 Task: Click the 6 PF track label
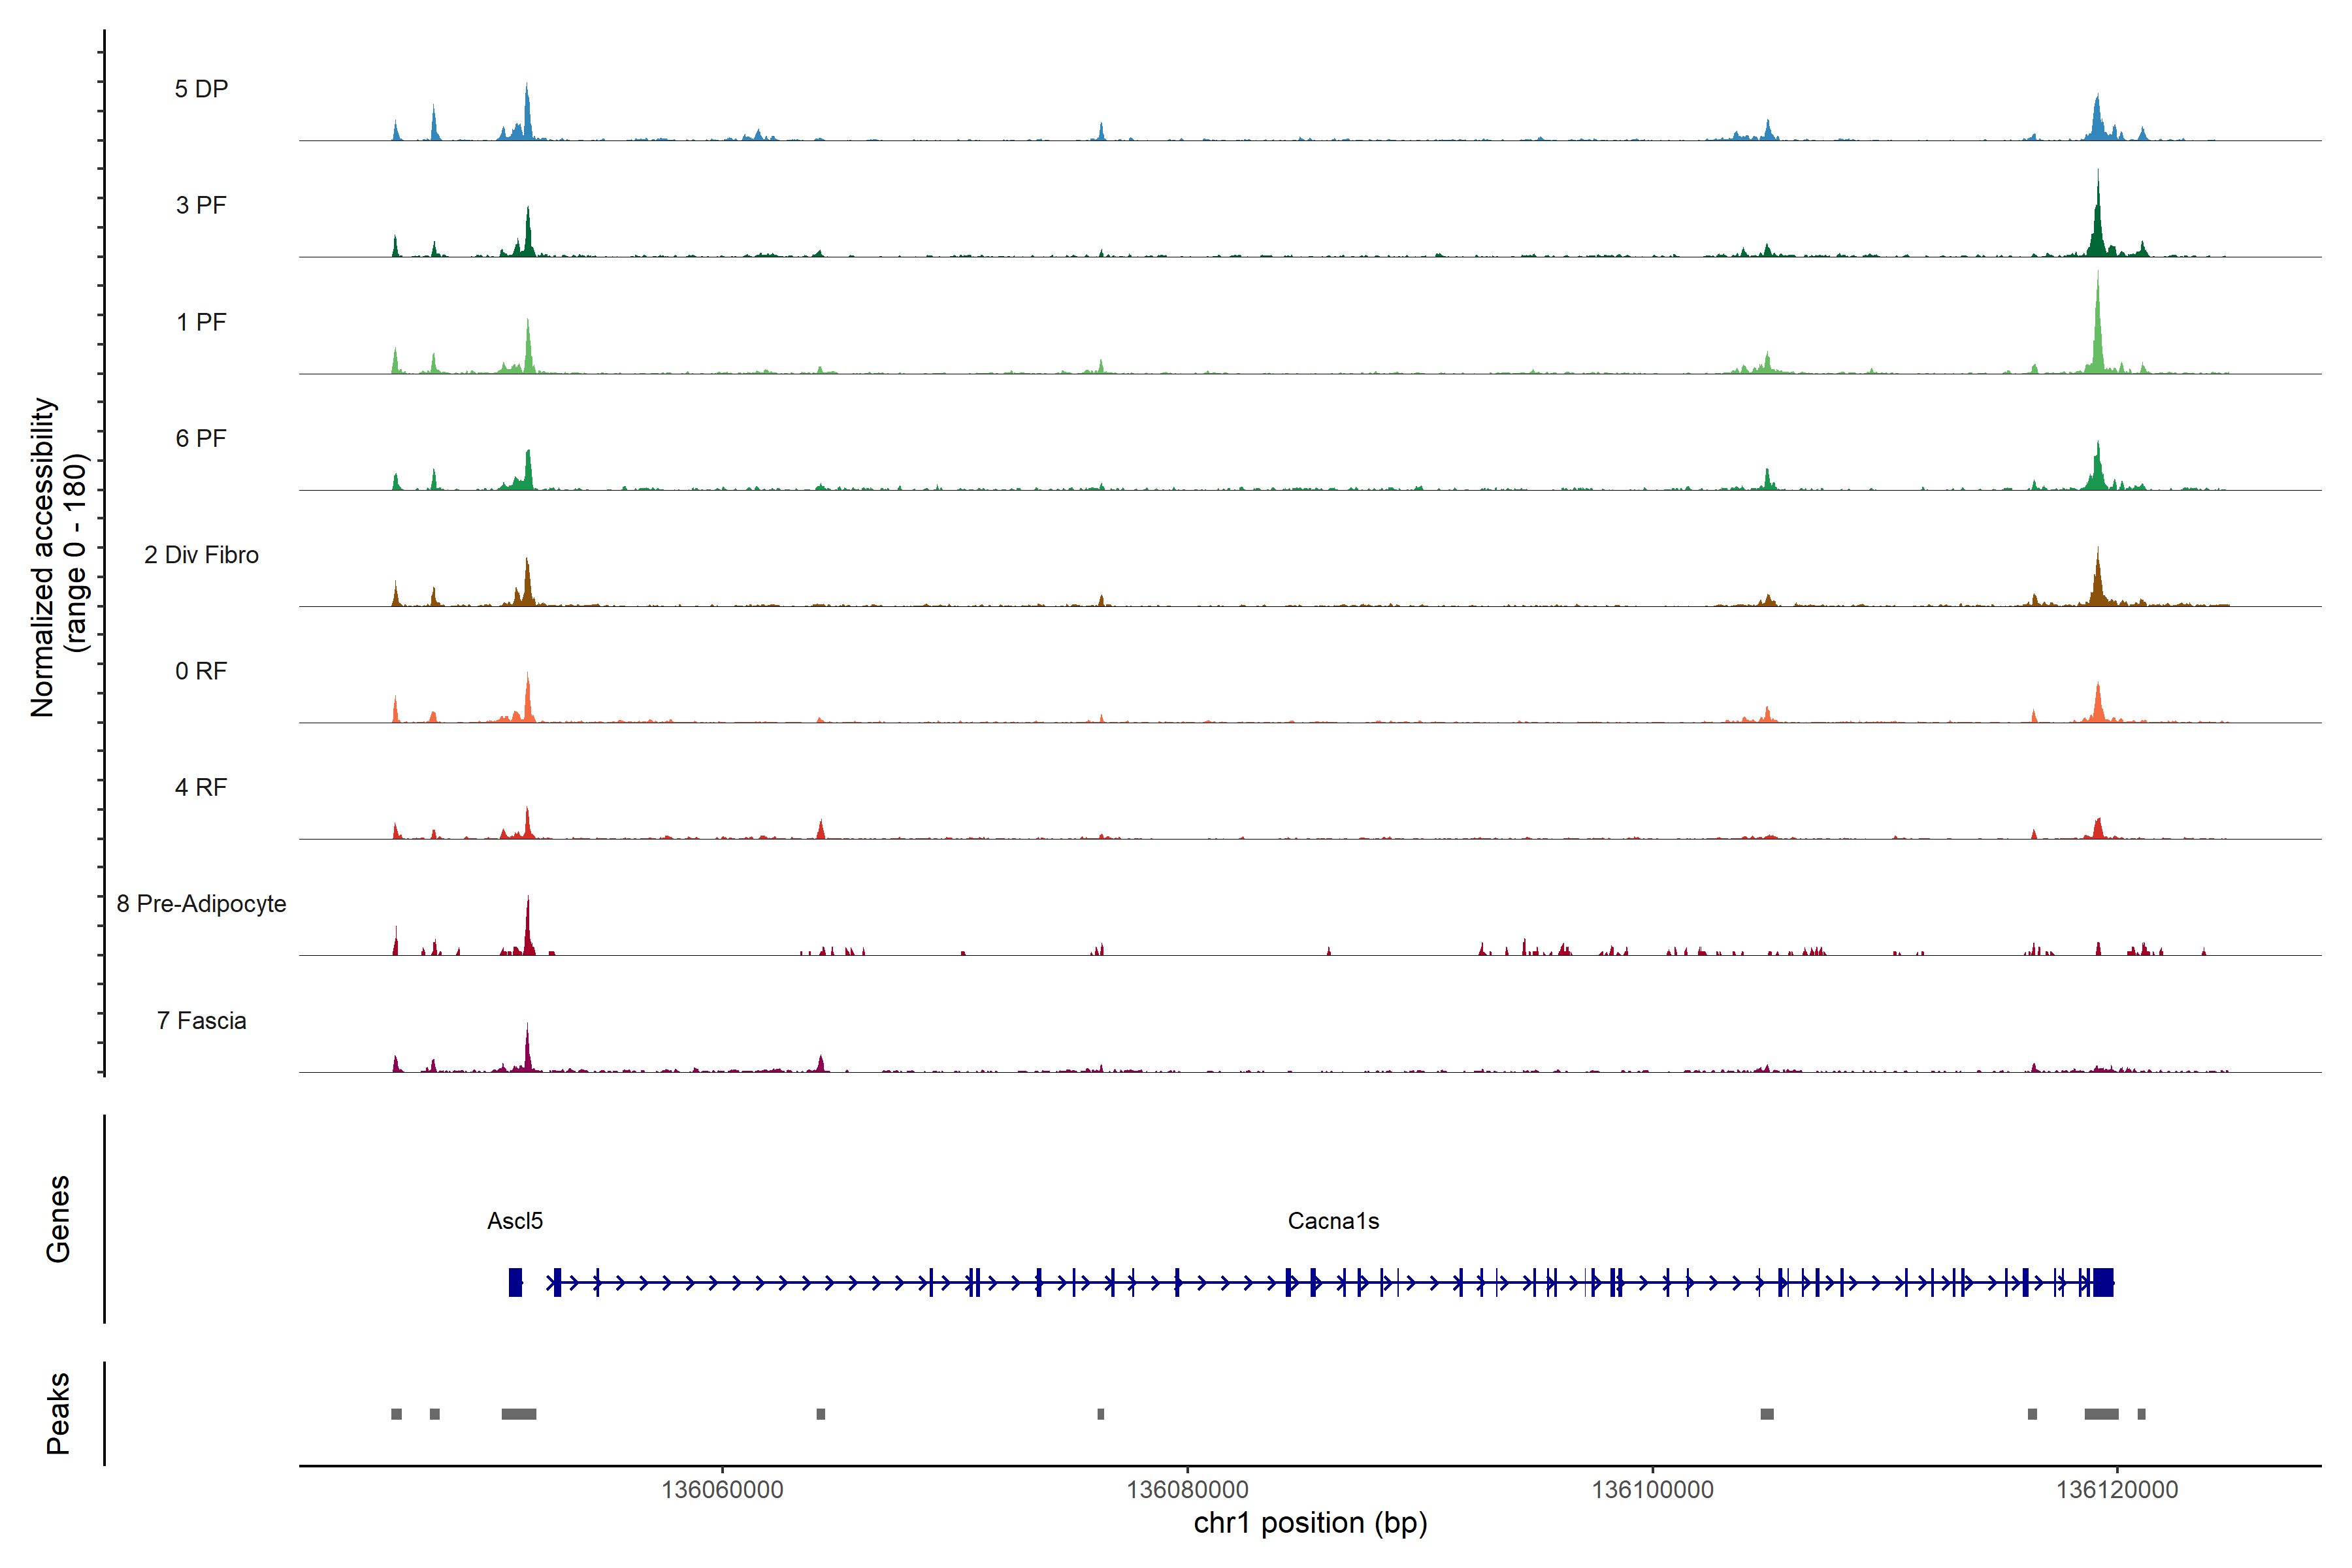click(x=201, y=438)
